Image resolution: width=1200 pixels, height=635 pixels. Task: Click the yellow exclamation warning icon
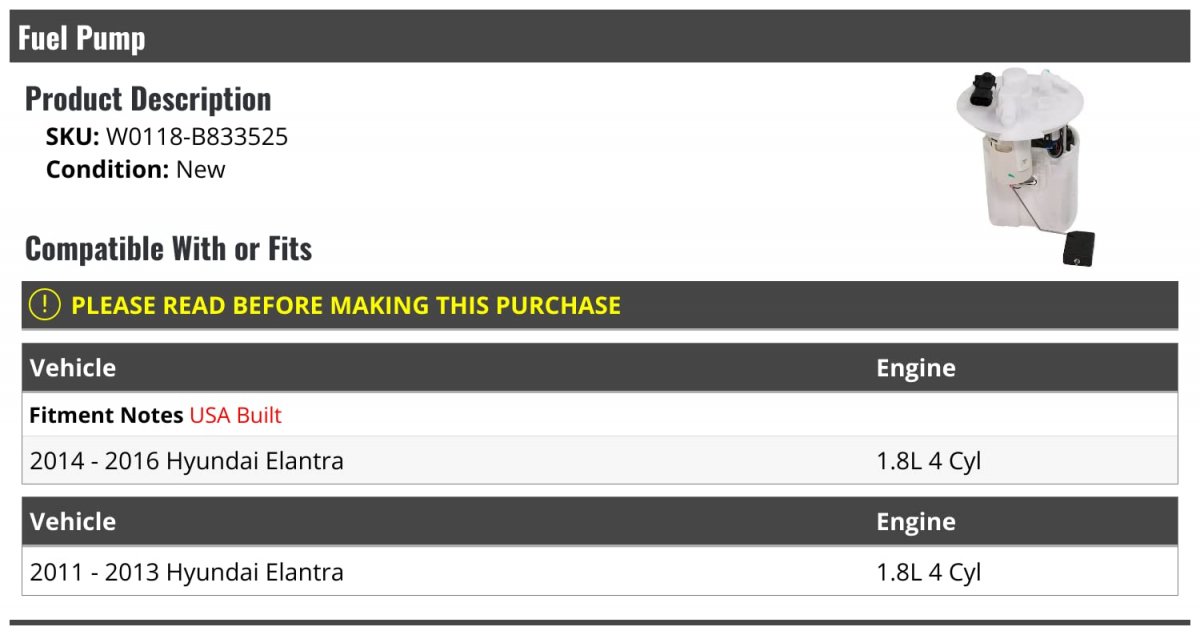(x=45, y=305)
